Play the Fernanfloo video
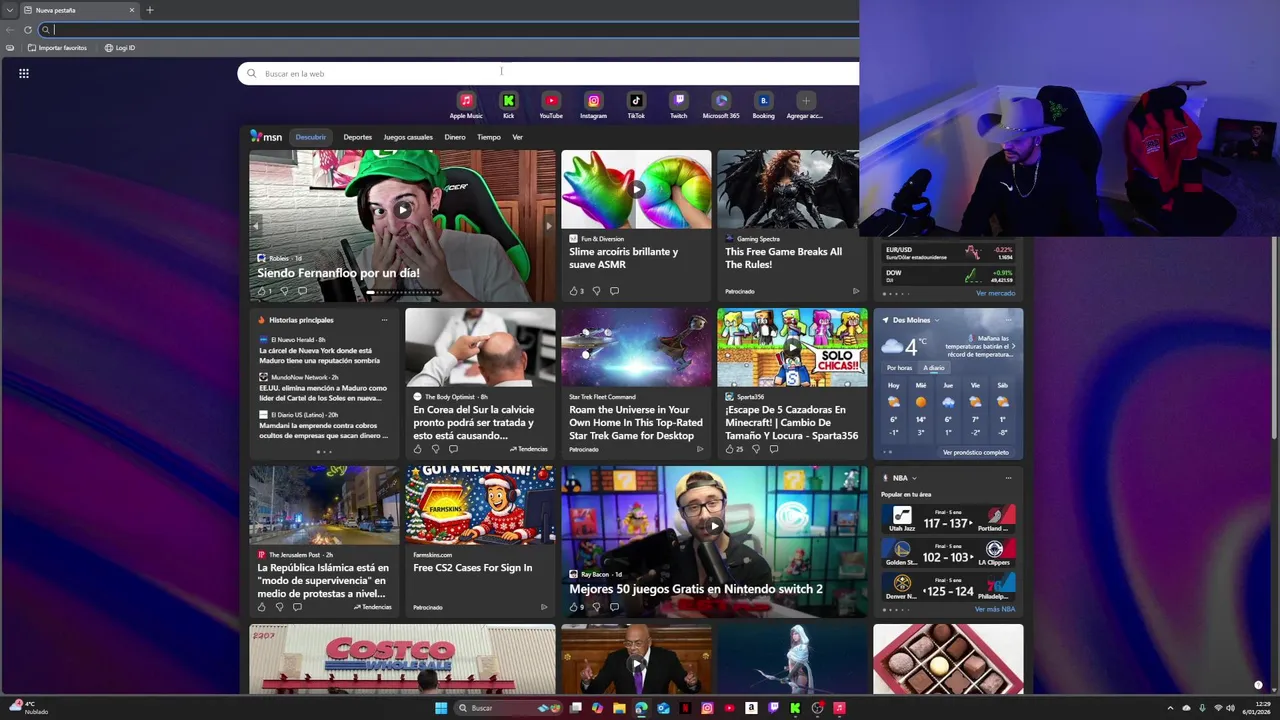 (402, 210)
